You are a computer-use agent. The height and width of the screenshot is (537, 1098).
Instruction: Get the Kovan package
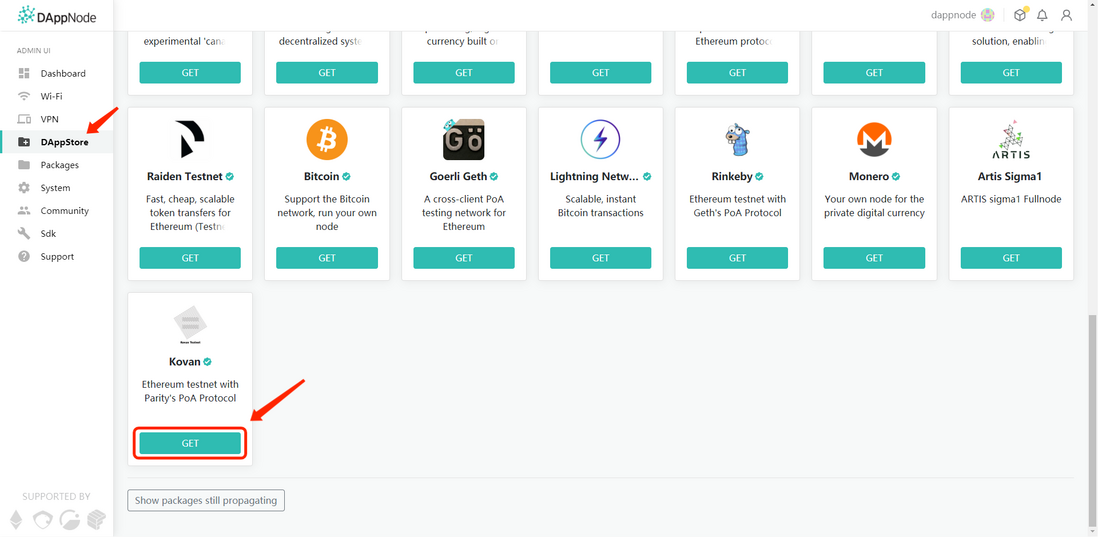[x=190, y=443]
